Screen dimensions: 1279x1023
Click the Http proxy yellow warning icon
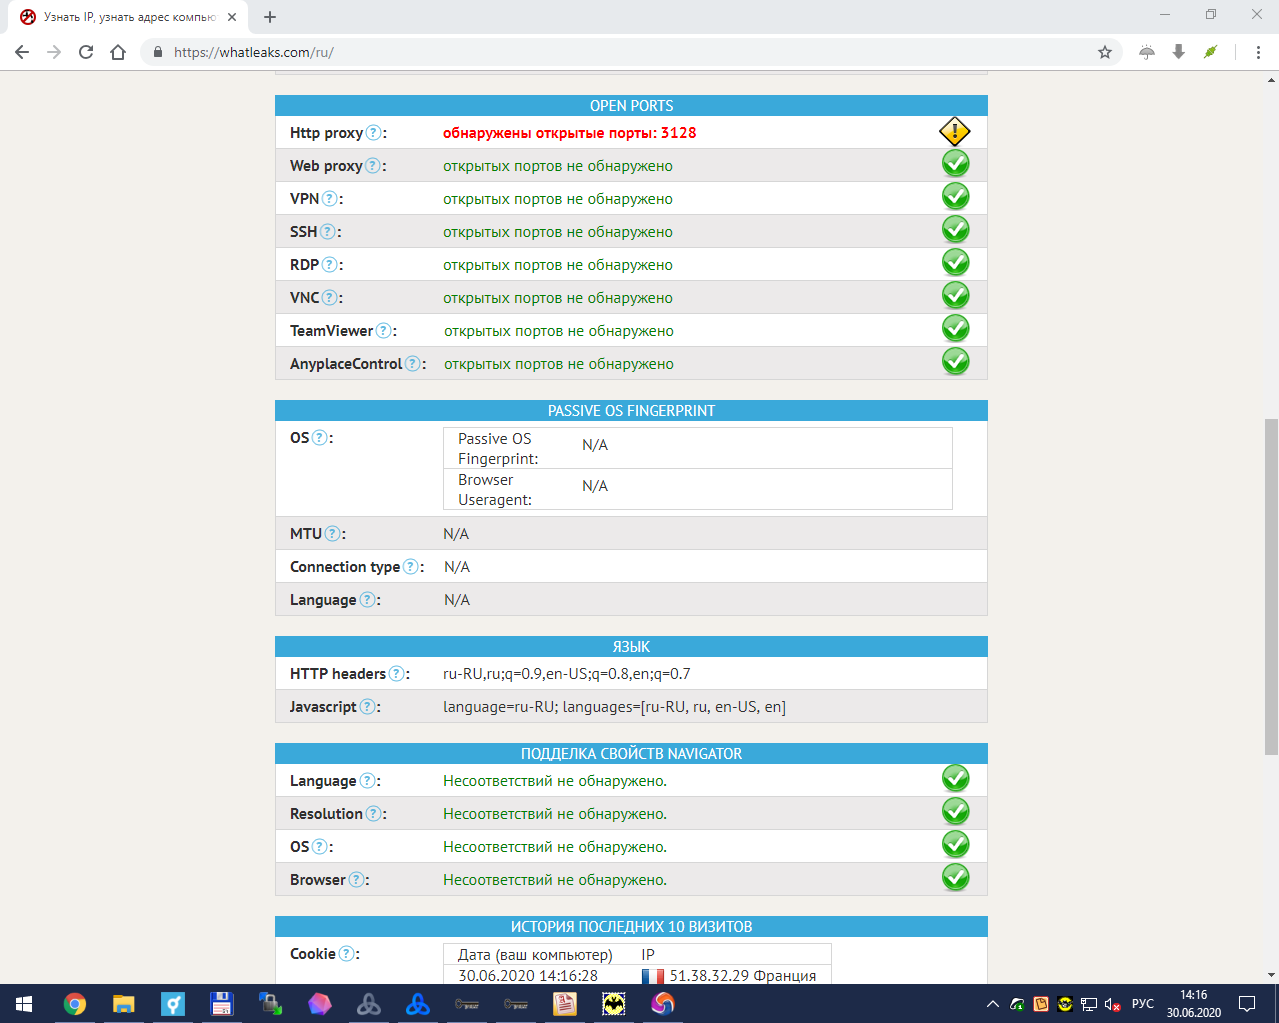tap(955, 132)
